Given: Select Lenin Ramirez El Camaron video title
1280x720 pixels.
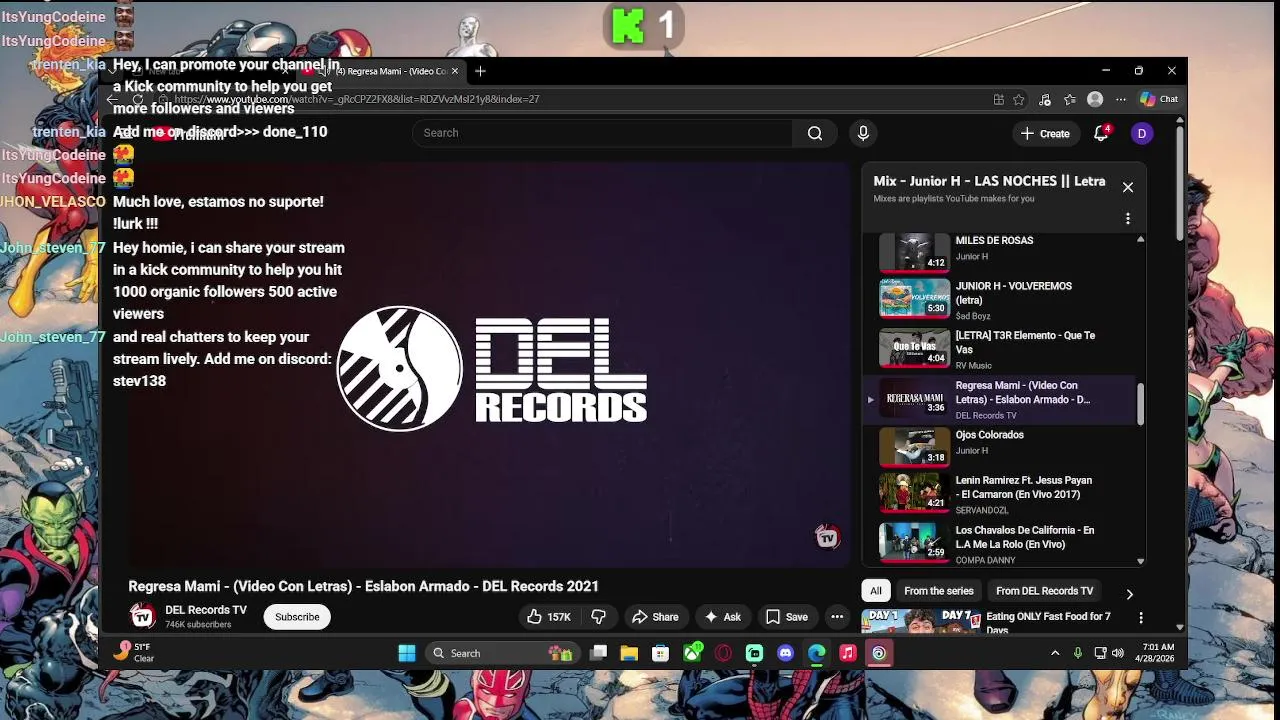Looking at the screenshot, I should (1024, 487).
